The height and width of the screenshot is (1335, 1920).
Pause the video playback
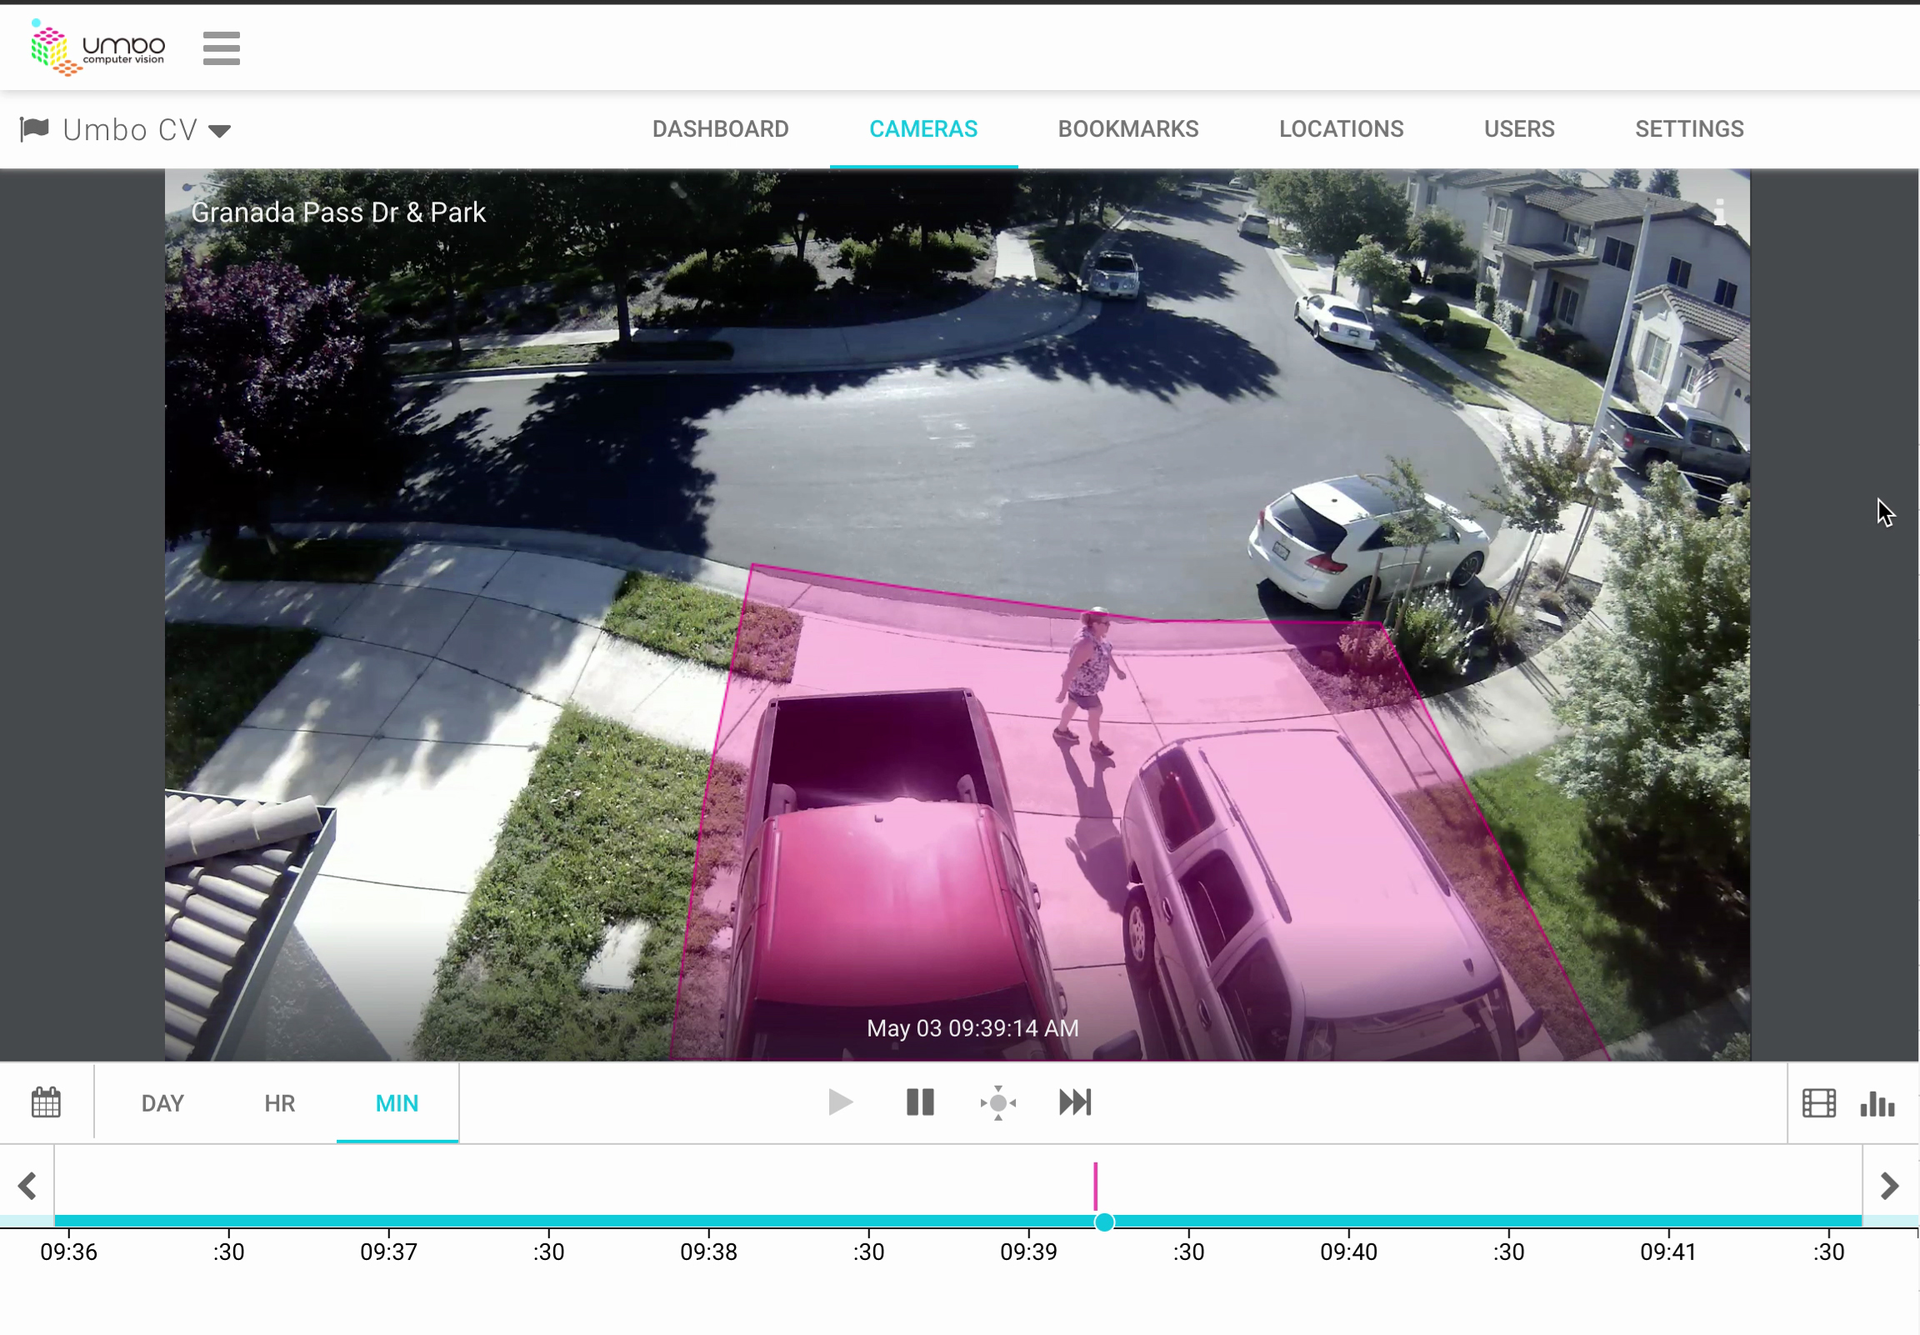[x=920, y=1102]
